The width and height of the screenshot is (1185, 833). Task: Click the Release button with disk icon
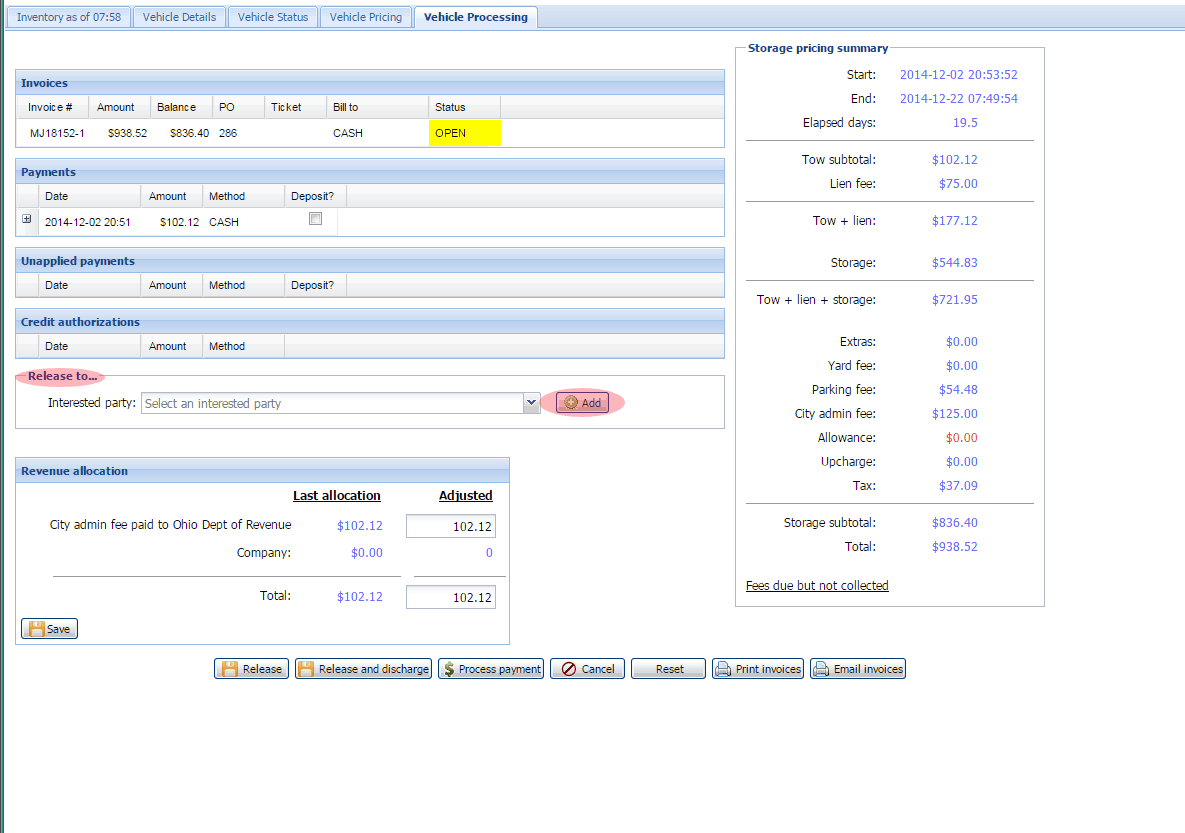[251, 669]
